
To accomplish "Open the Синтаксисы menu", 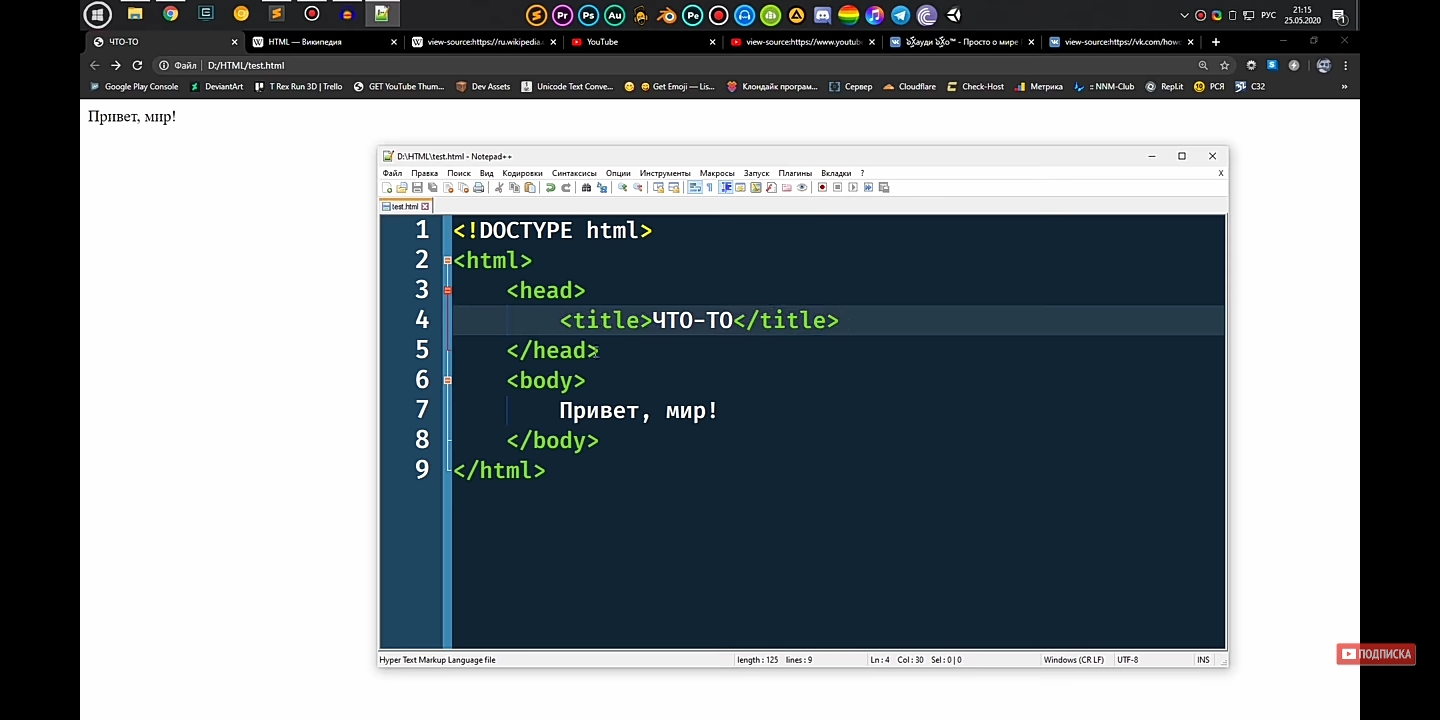I will pos(574,173).
